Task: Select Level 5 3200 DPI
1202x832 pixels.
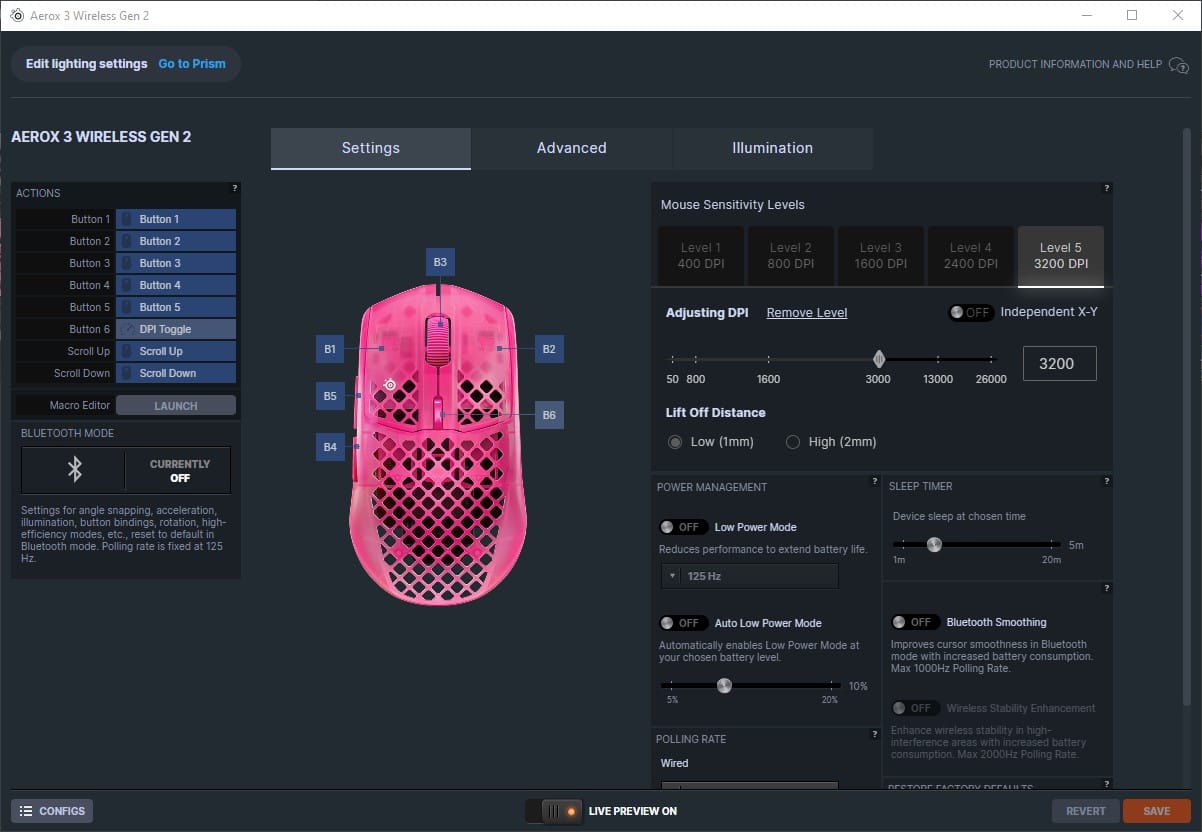Action: point(1061,256)
